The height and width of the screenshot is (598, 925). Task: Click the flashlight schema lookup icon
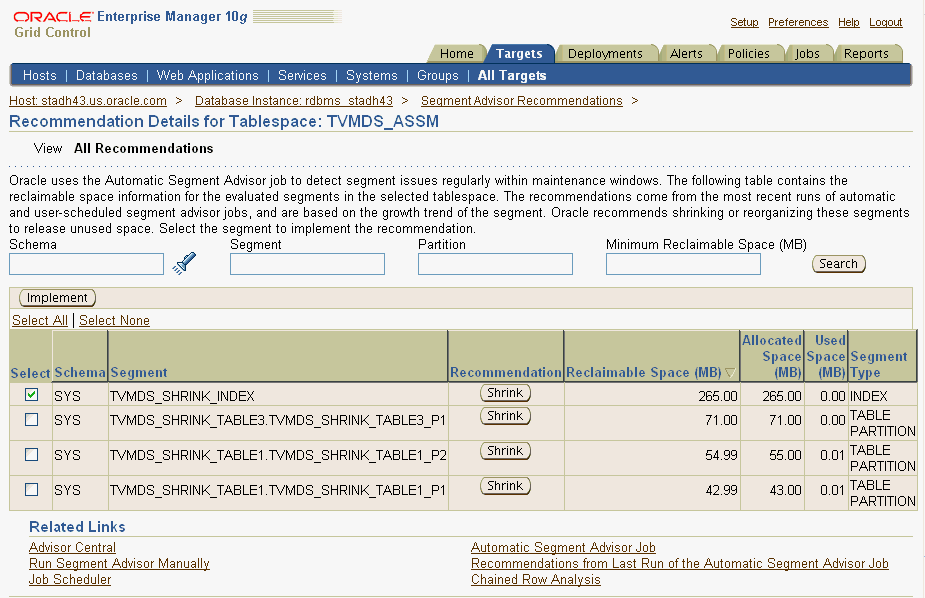(185, 263)
